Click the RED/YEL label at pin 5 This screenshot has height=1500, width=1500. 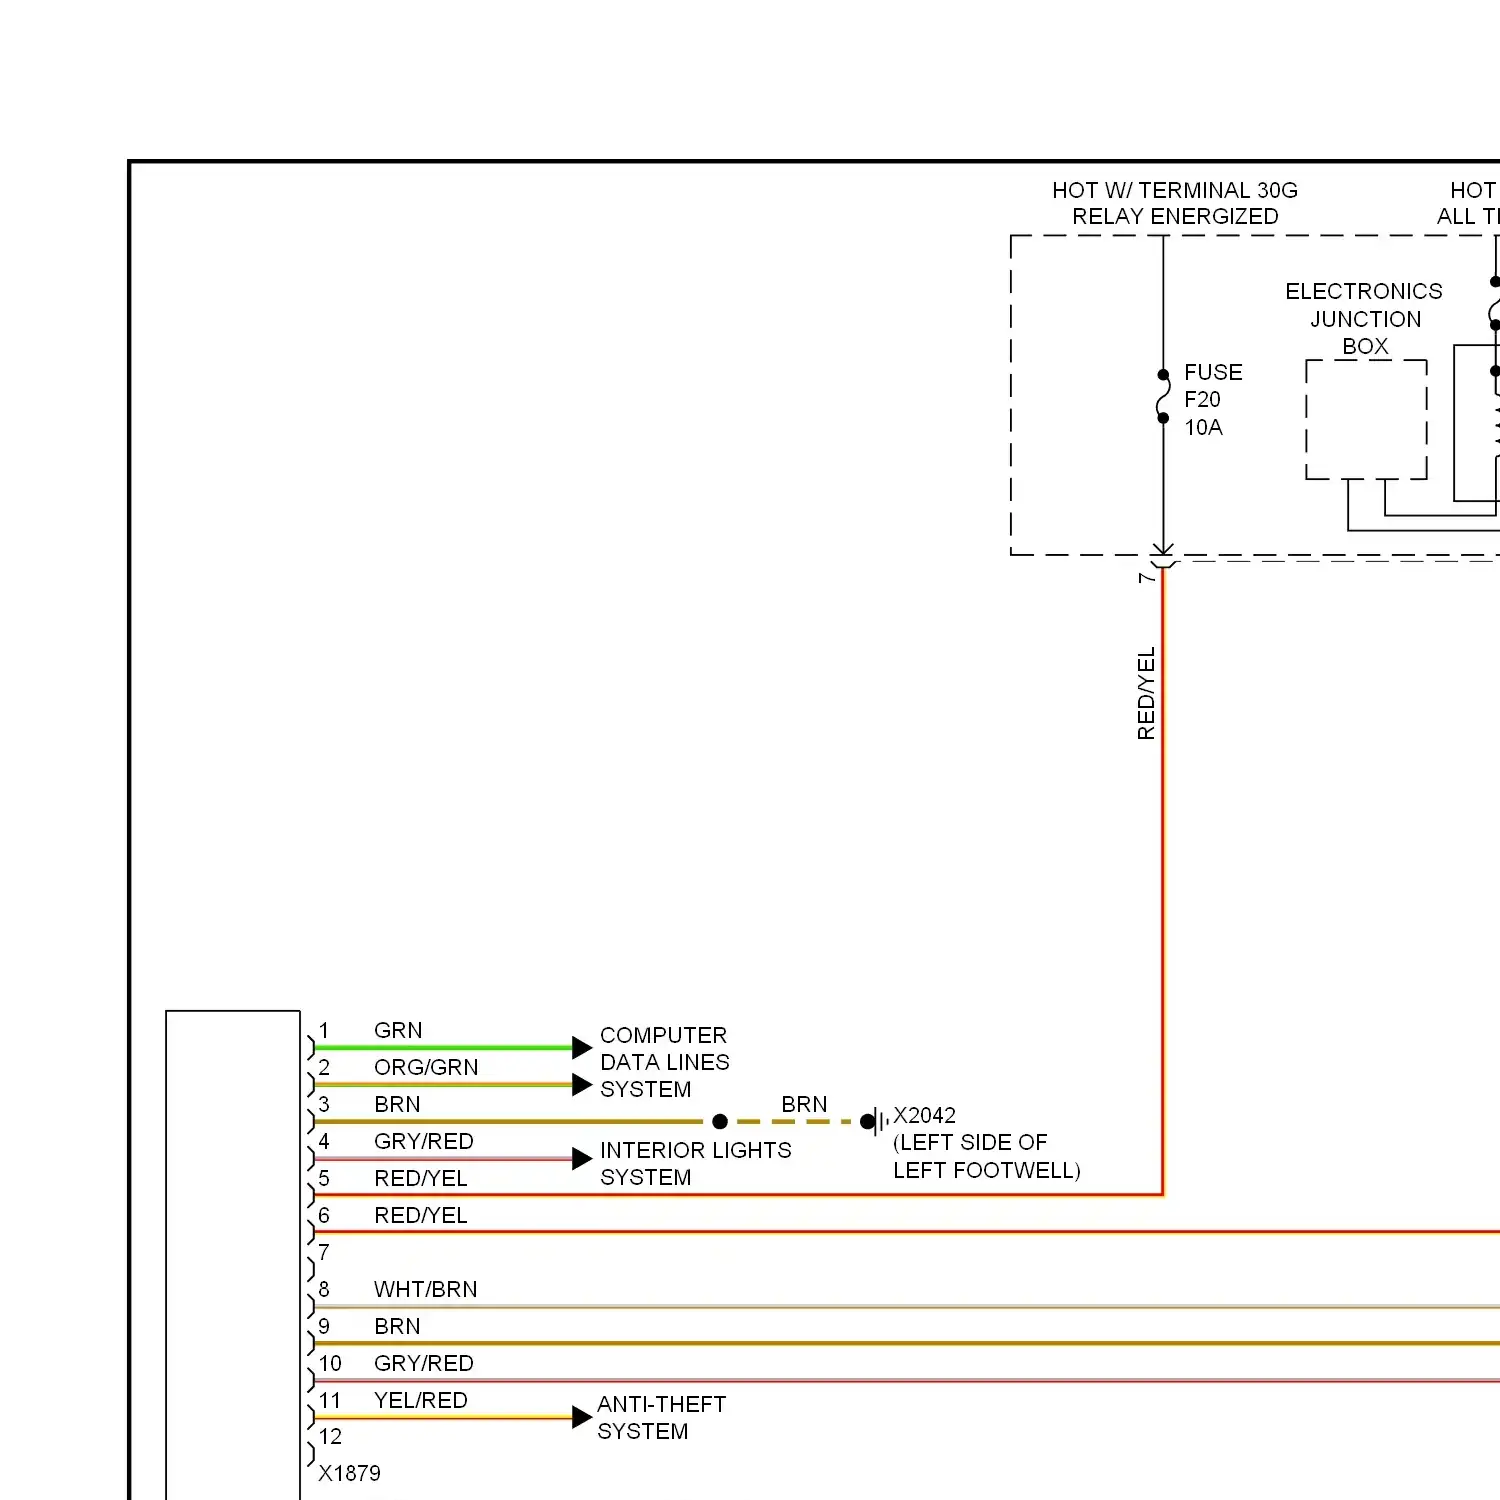tap(421, 1178)
